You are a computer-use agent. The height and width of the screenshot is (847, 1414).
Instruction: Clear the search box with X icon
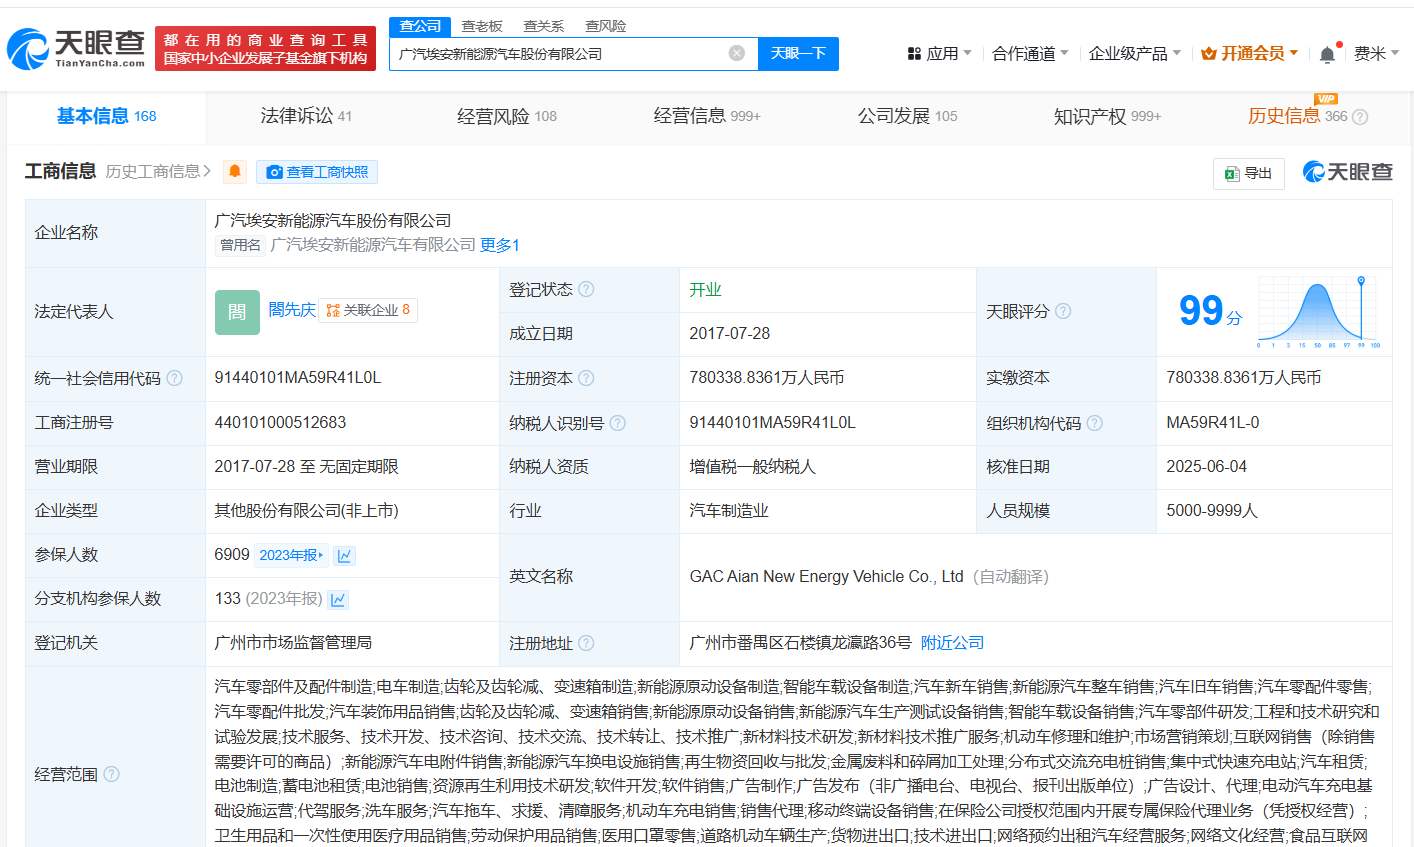pos(737,53)
